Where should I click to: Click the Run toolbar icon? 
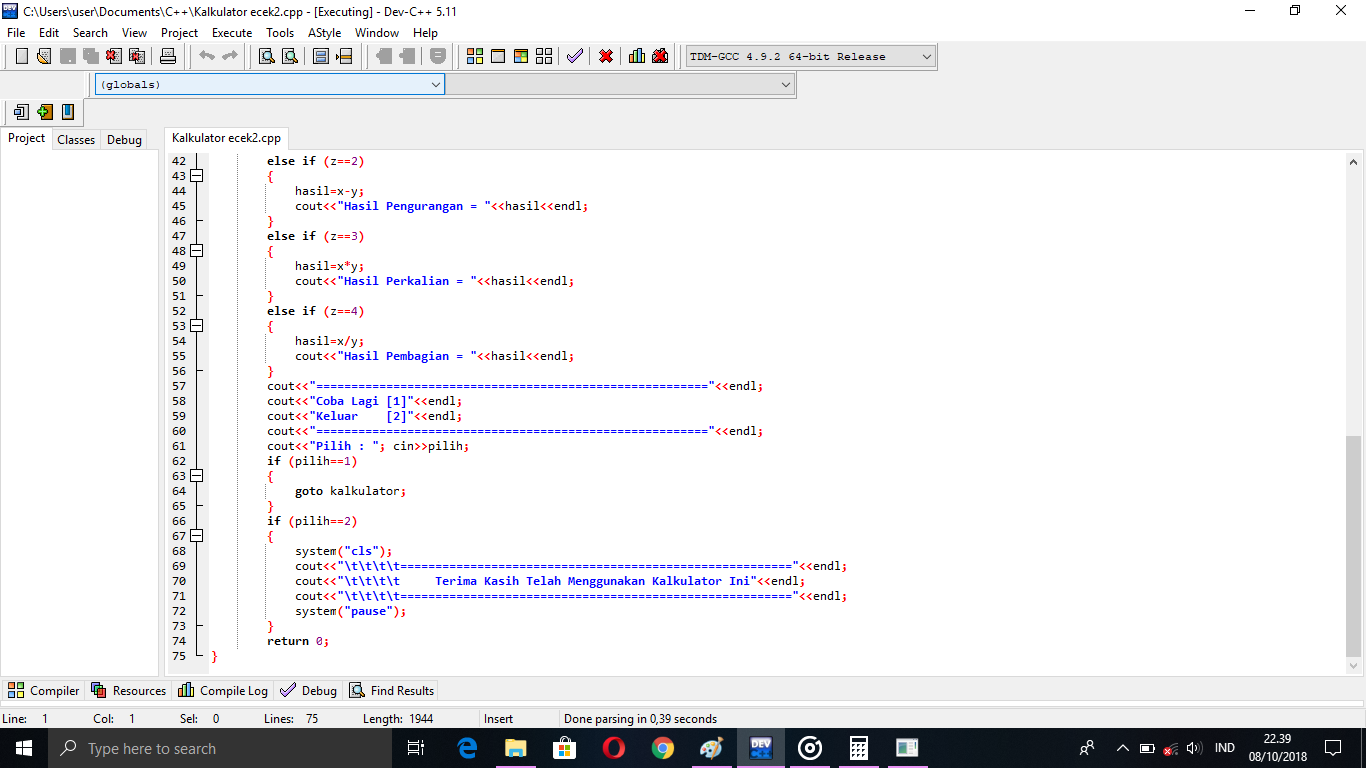498,56
